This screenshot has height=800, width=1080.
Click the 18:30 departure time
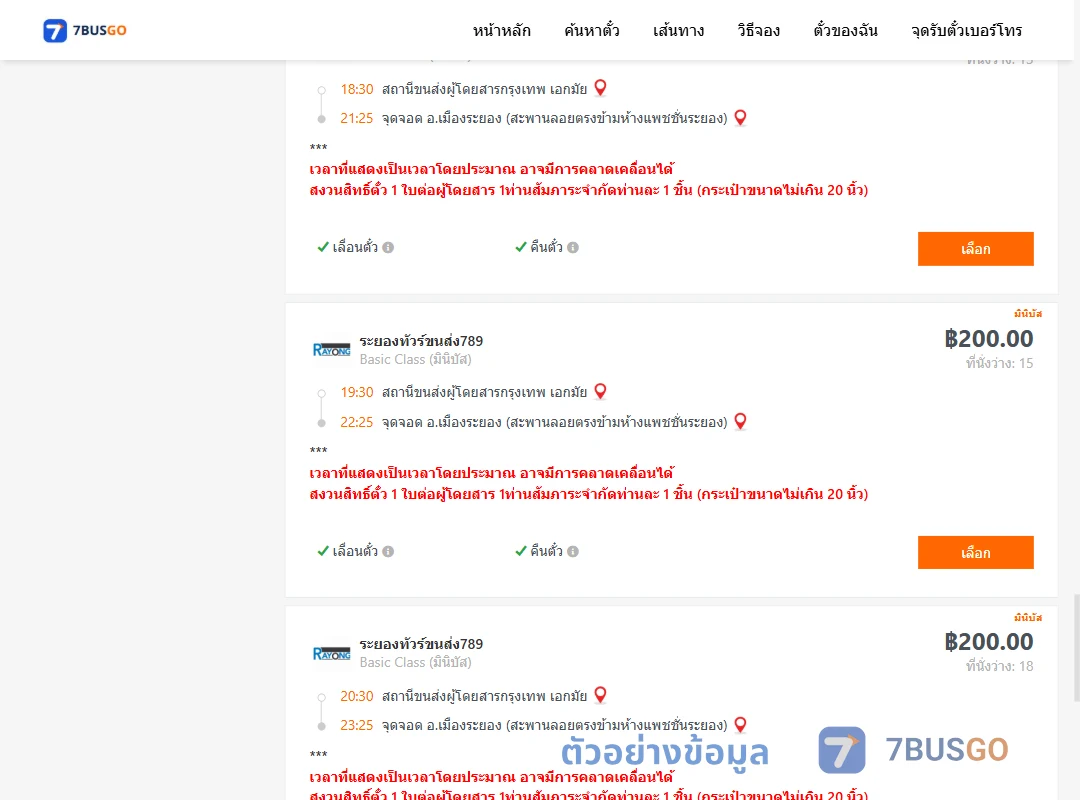coord(357,90)
